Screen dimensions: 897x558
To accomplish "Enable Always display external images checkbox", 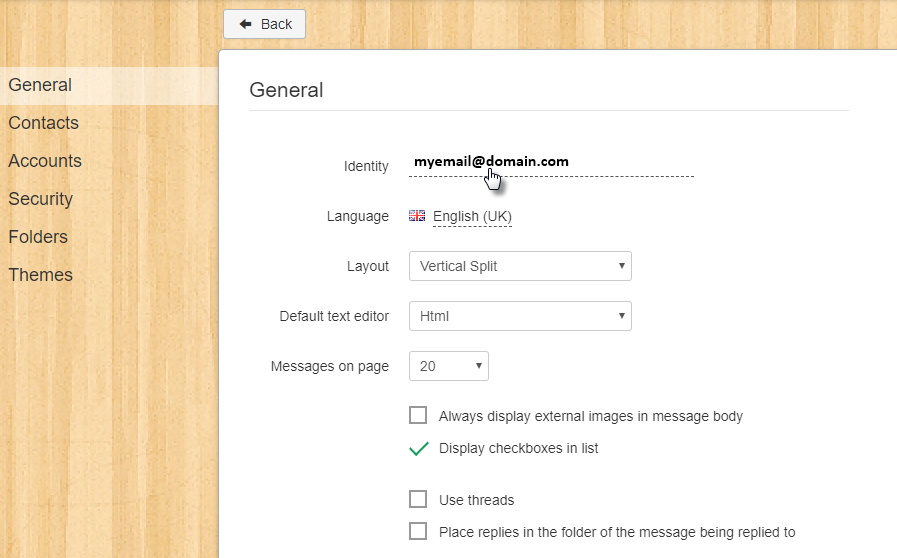I will point(418,415).
